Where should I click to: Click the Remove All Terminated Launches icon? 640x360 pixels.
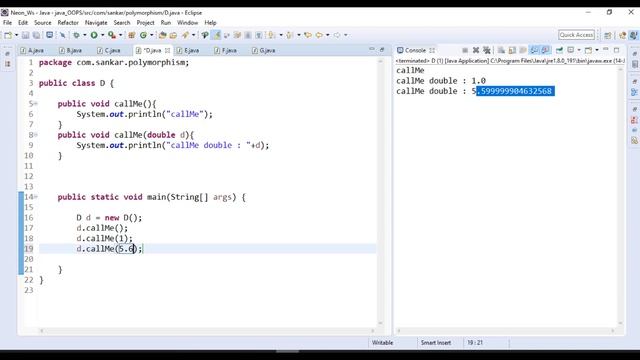[487, 50]
